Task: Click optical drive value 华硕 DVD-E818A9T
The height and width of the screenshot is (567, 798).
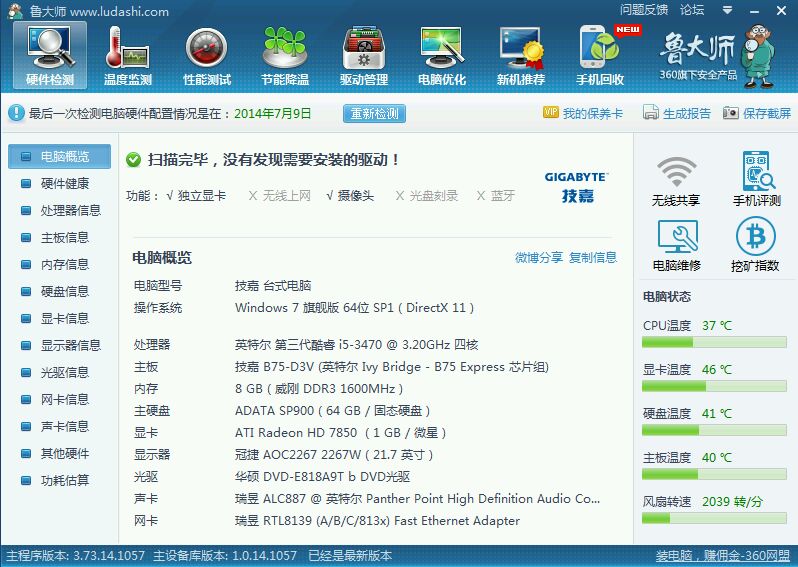Action: pos(322,477)
